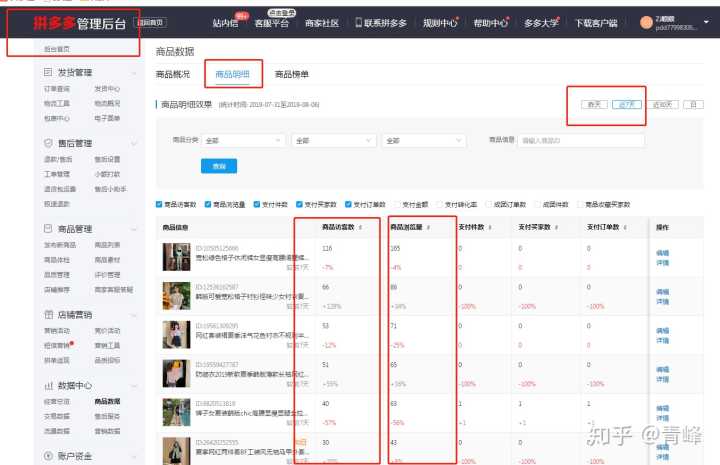The height and width of the screenshot is (465, 720).
Task: Click the blue 查询 button
Action: [219, 165]
